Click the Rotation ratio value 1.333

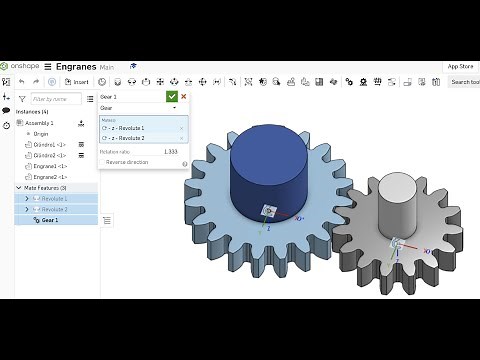point(170,152)
